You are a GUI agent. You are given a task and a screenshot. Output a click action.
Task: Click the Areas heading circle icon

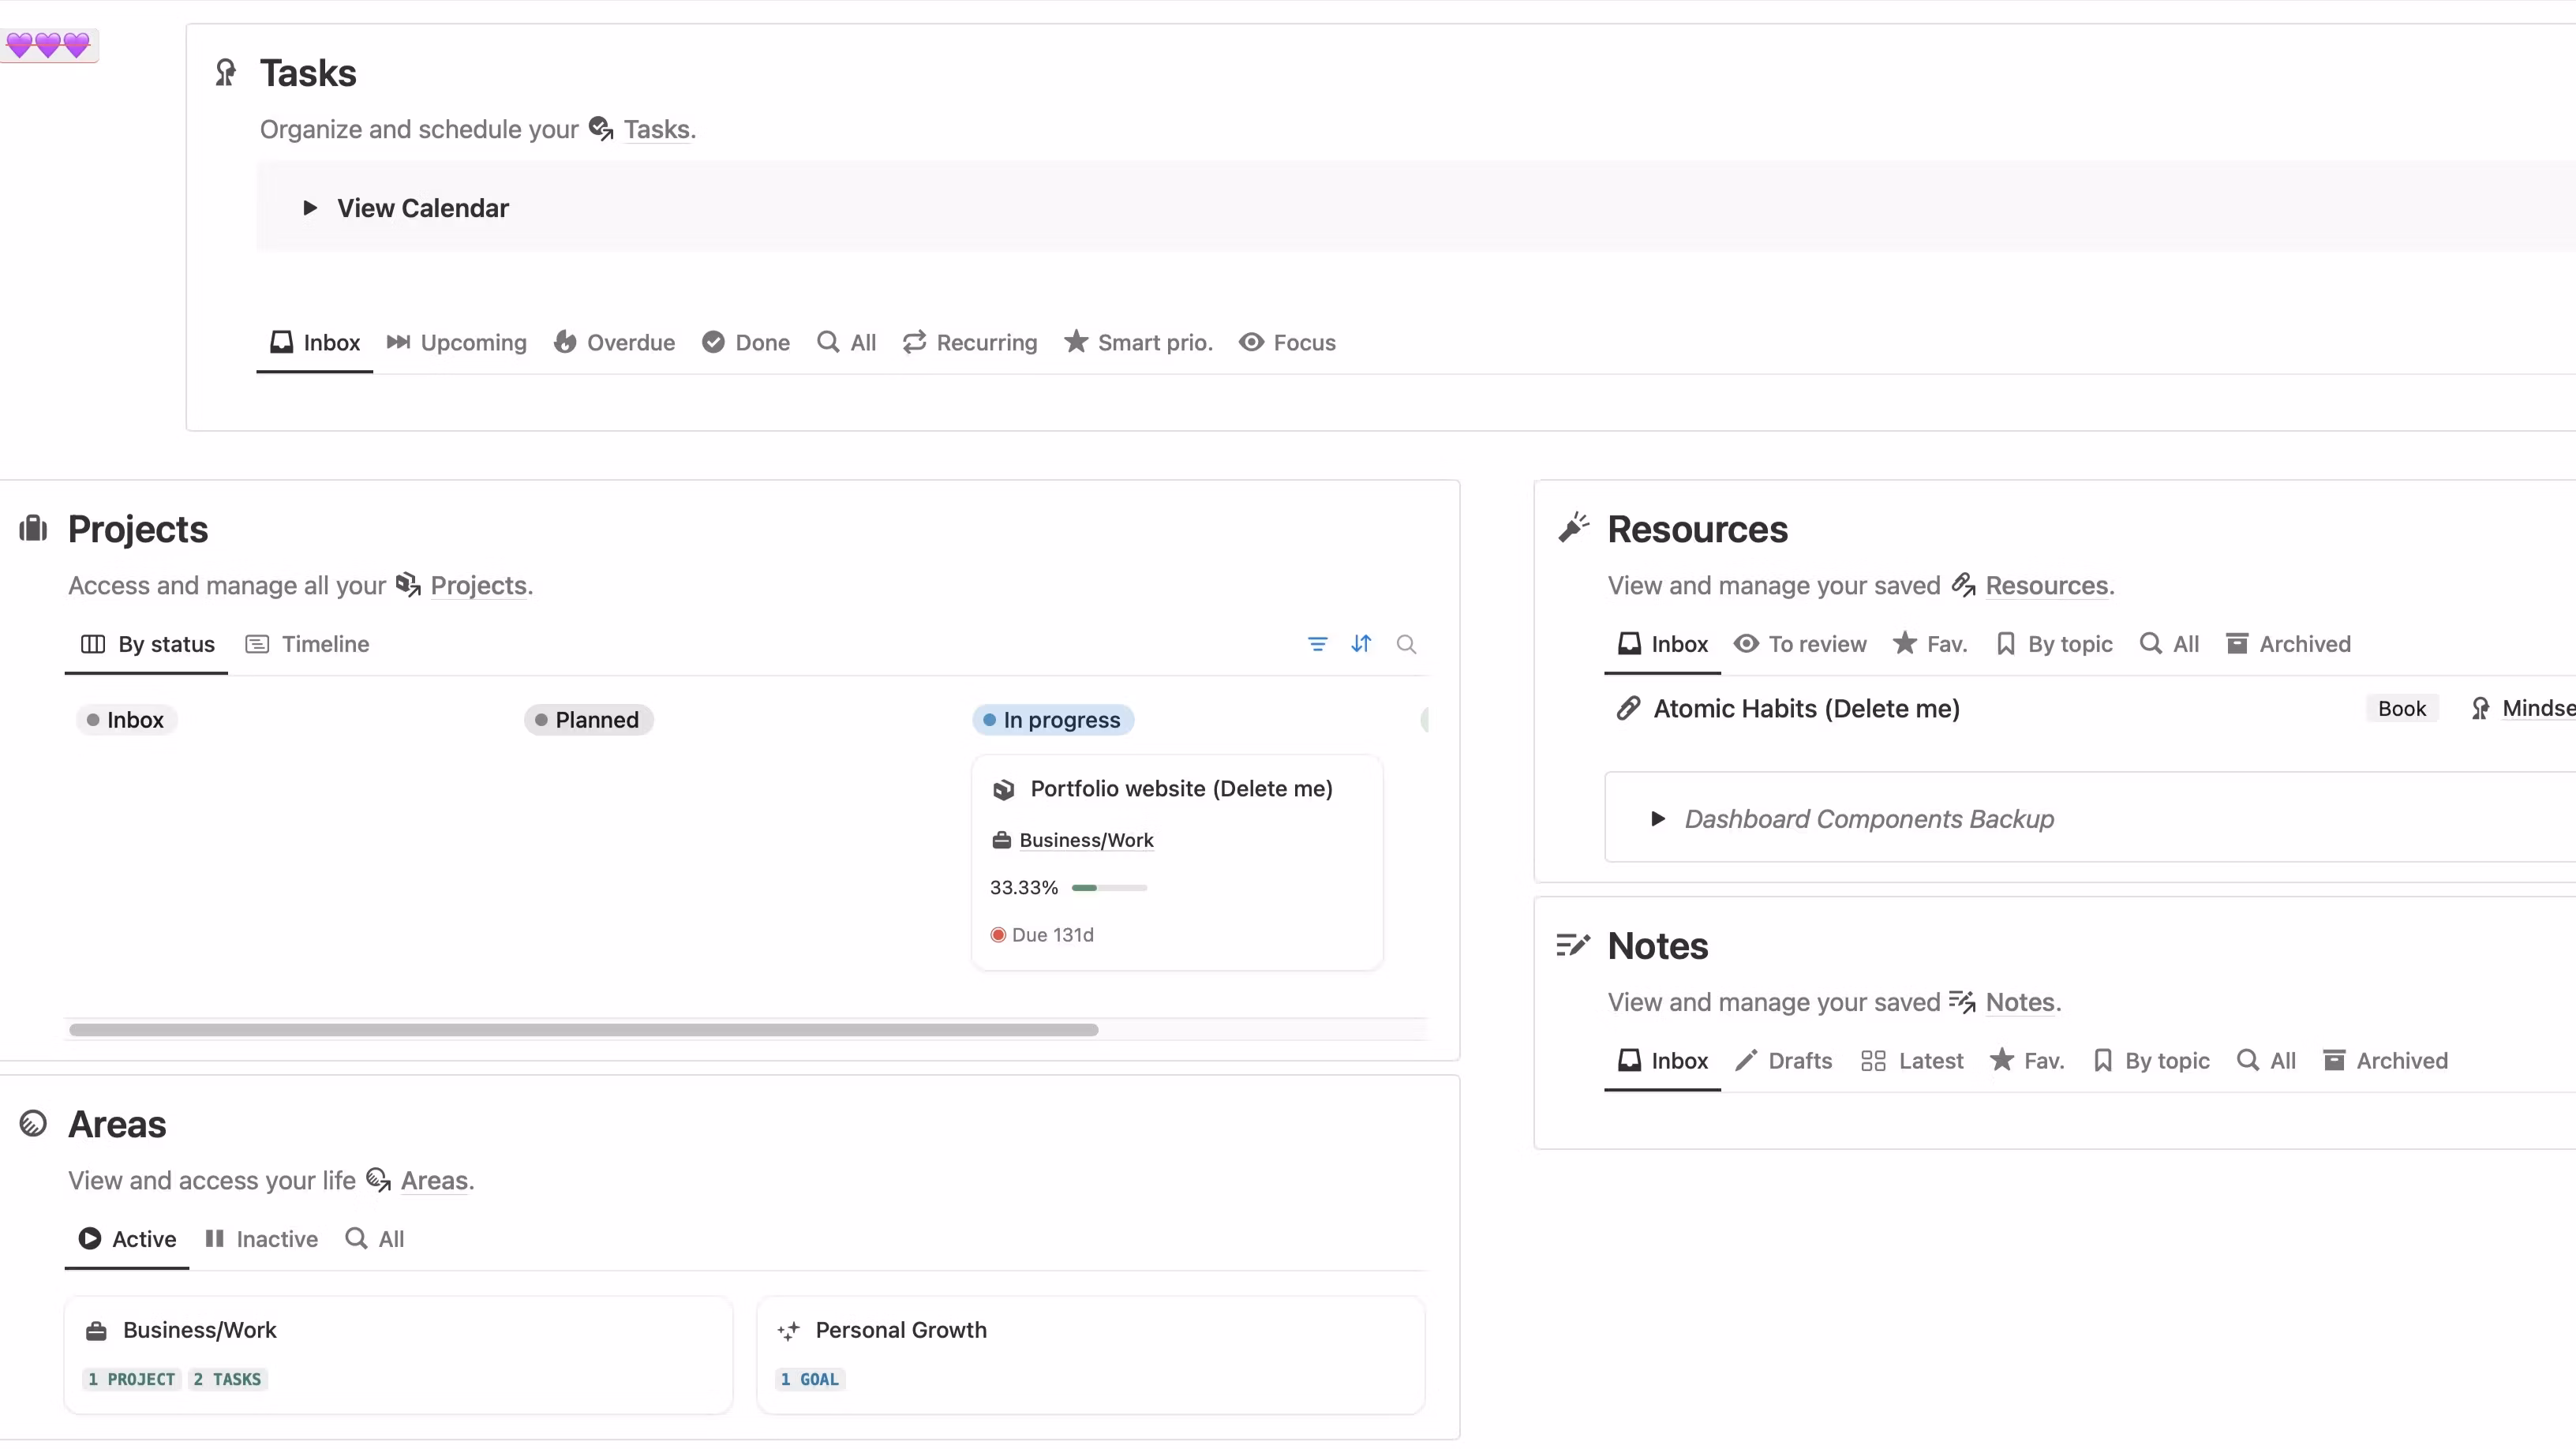[33, 1123]
